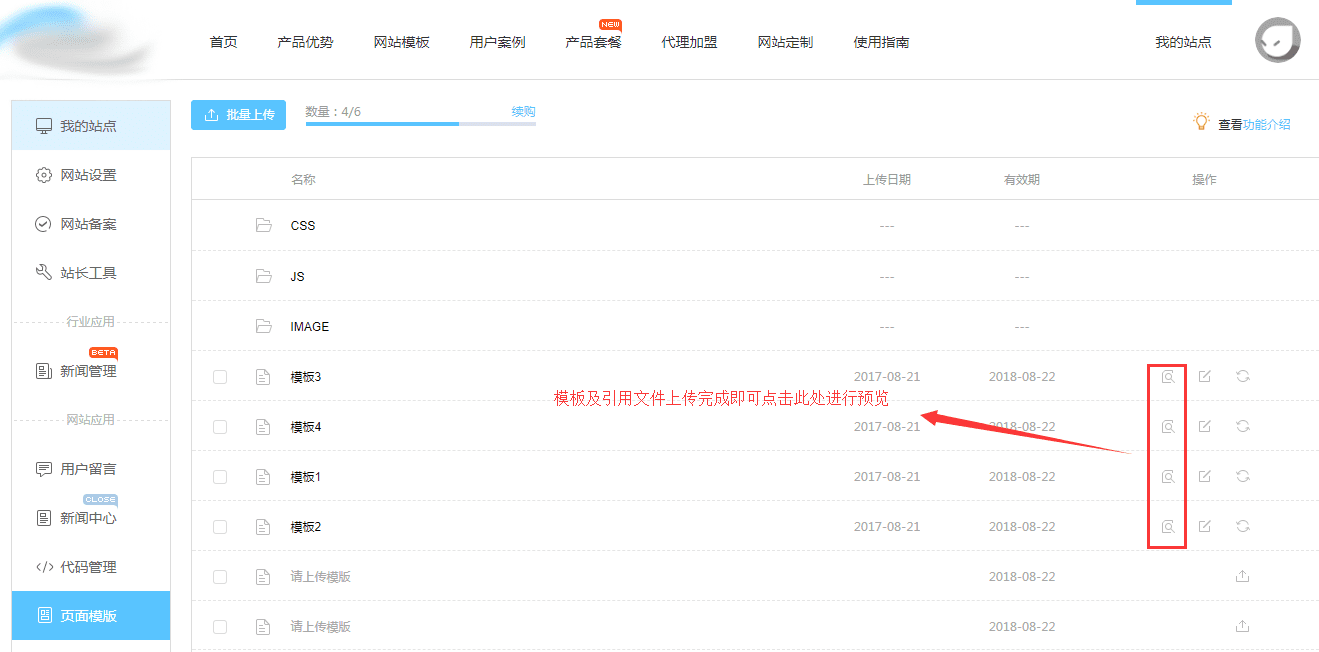
Task: Select 新闻中心 in sidebar
Action: [x=91, y=518]
